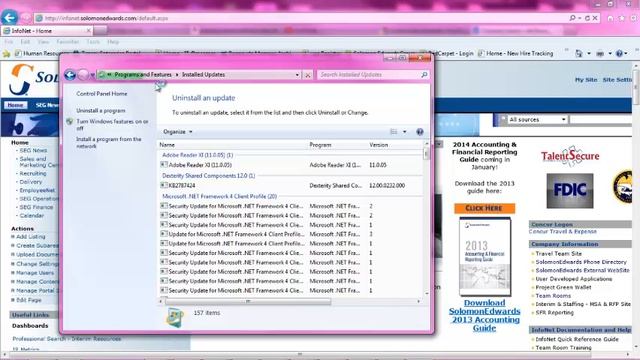Collapse the Adobe Reader XI (11.0.05) group
Screen dimensions: 640x360
[x=198, y=155]
